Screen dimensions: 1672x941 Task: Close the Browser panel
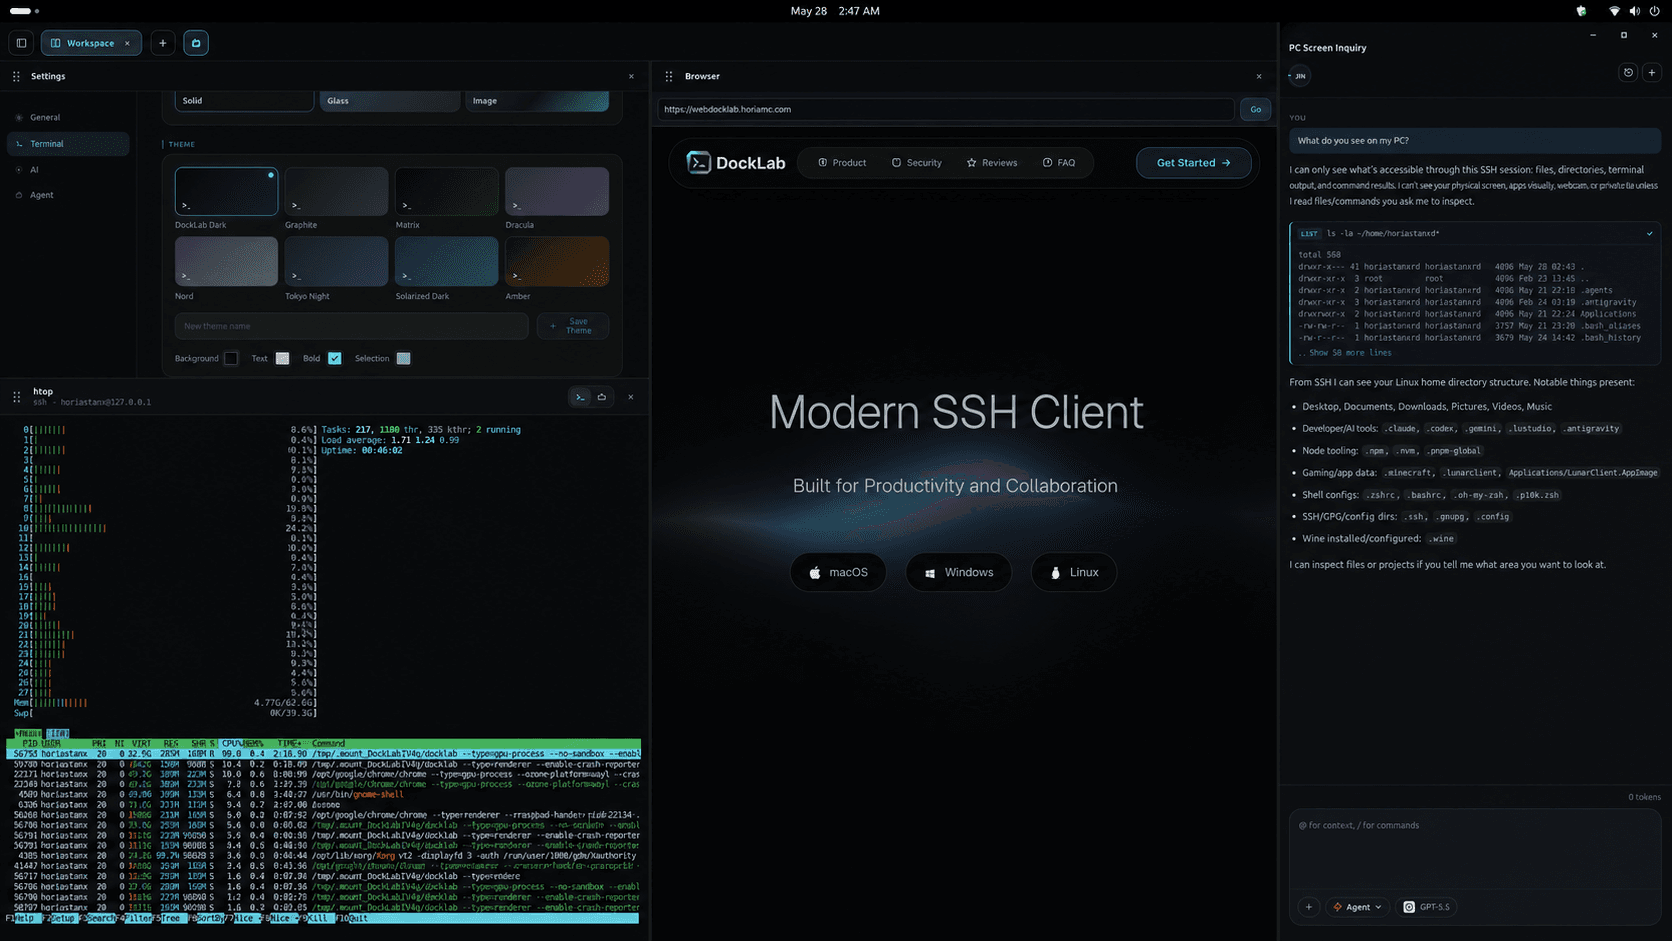pos(1259,76)
